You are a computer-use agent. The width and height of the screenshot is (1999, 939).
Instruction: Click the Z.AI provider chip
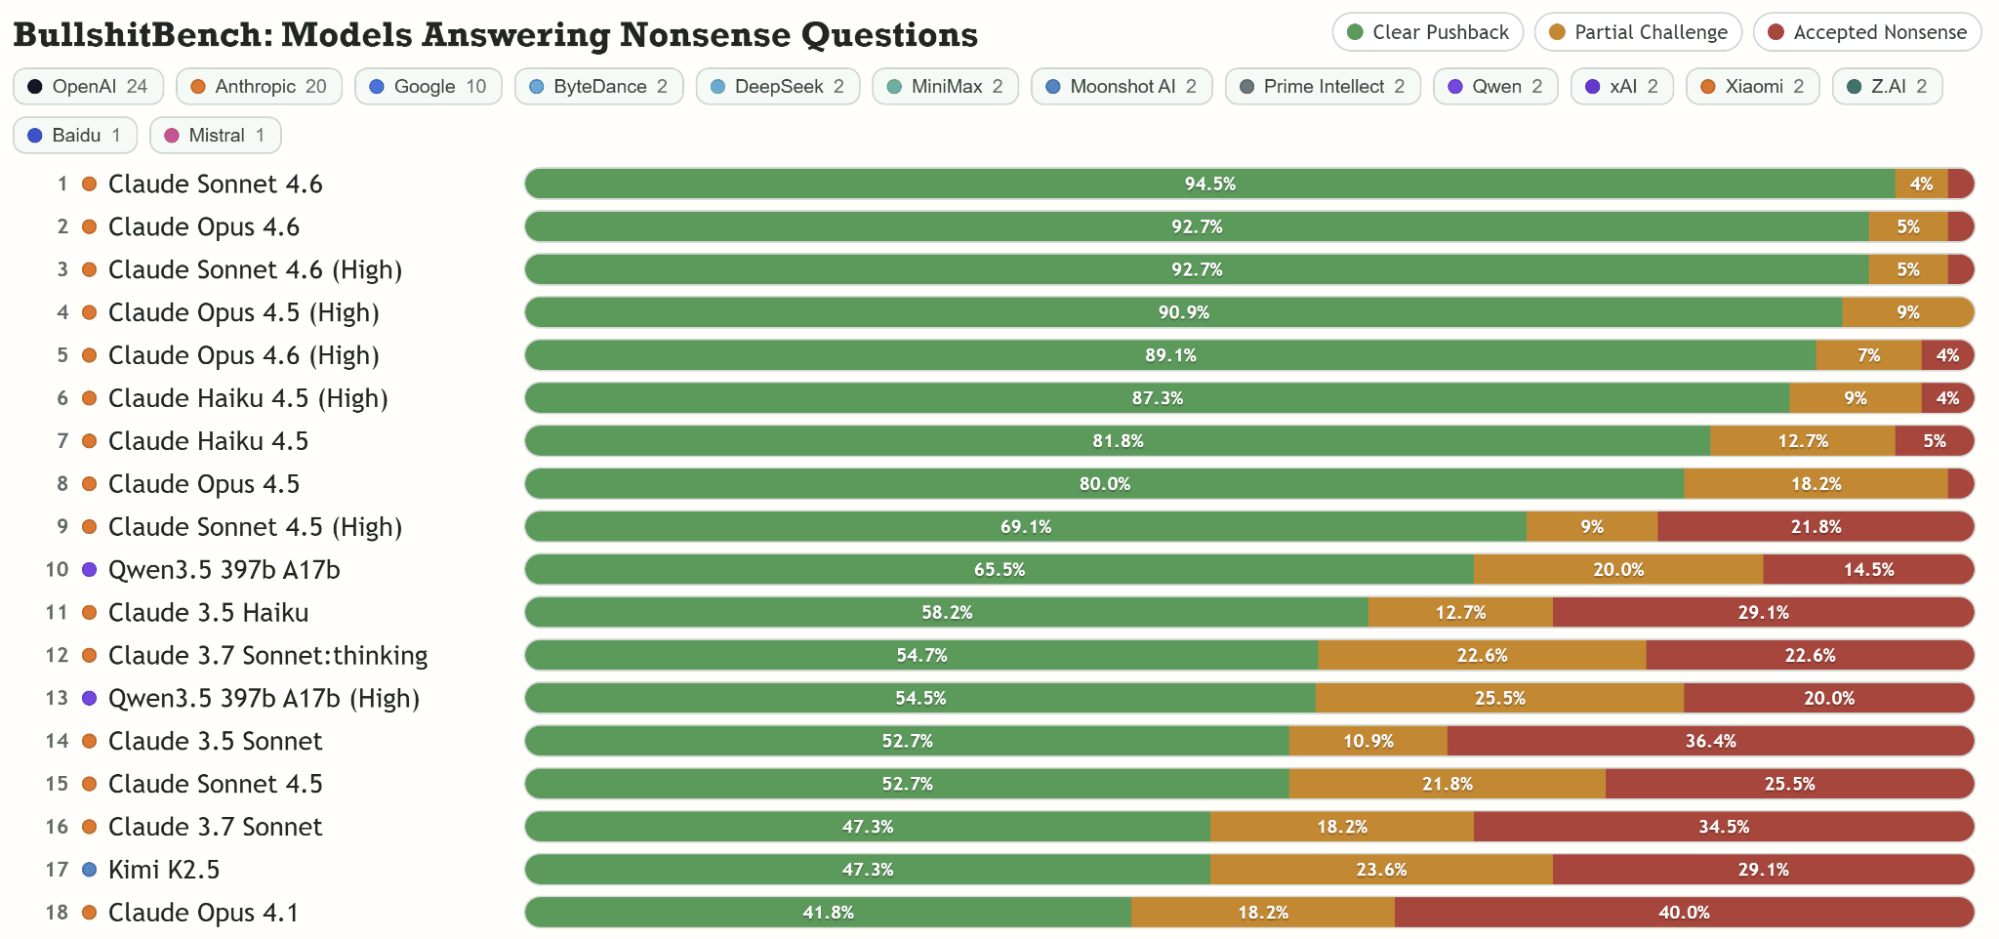1886,87
